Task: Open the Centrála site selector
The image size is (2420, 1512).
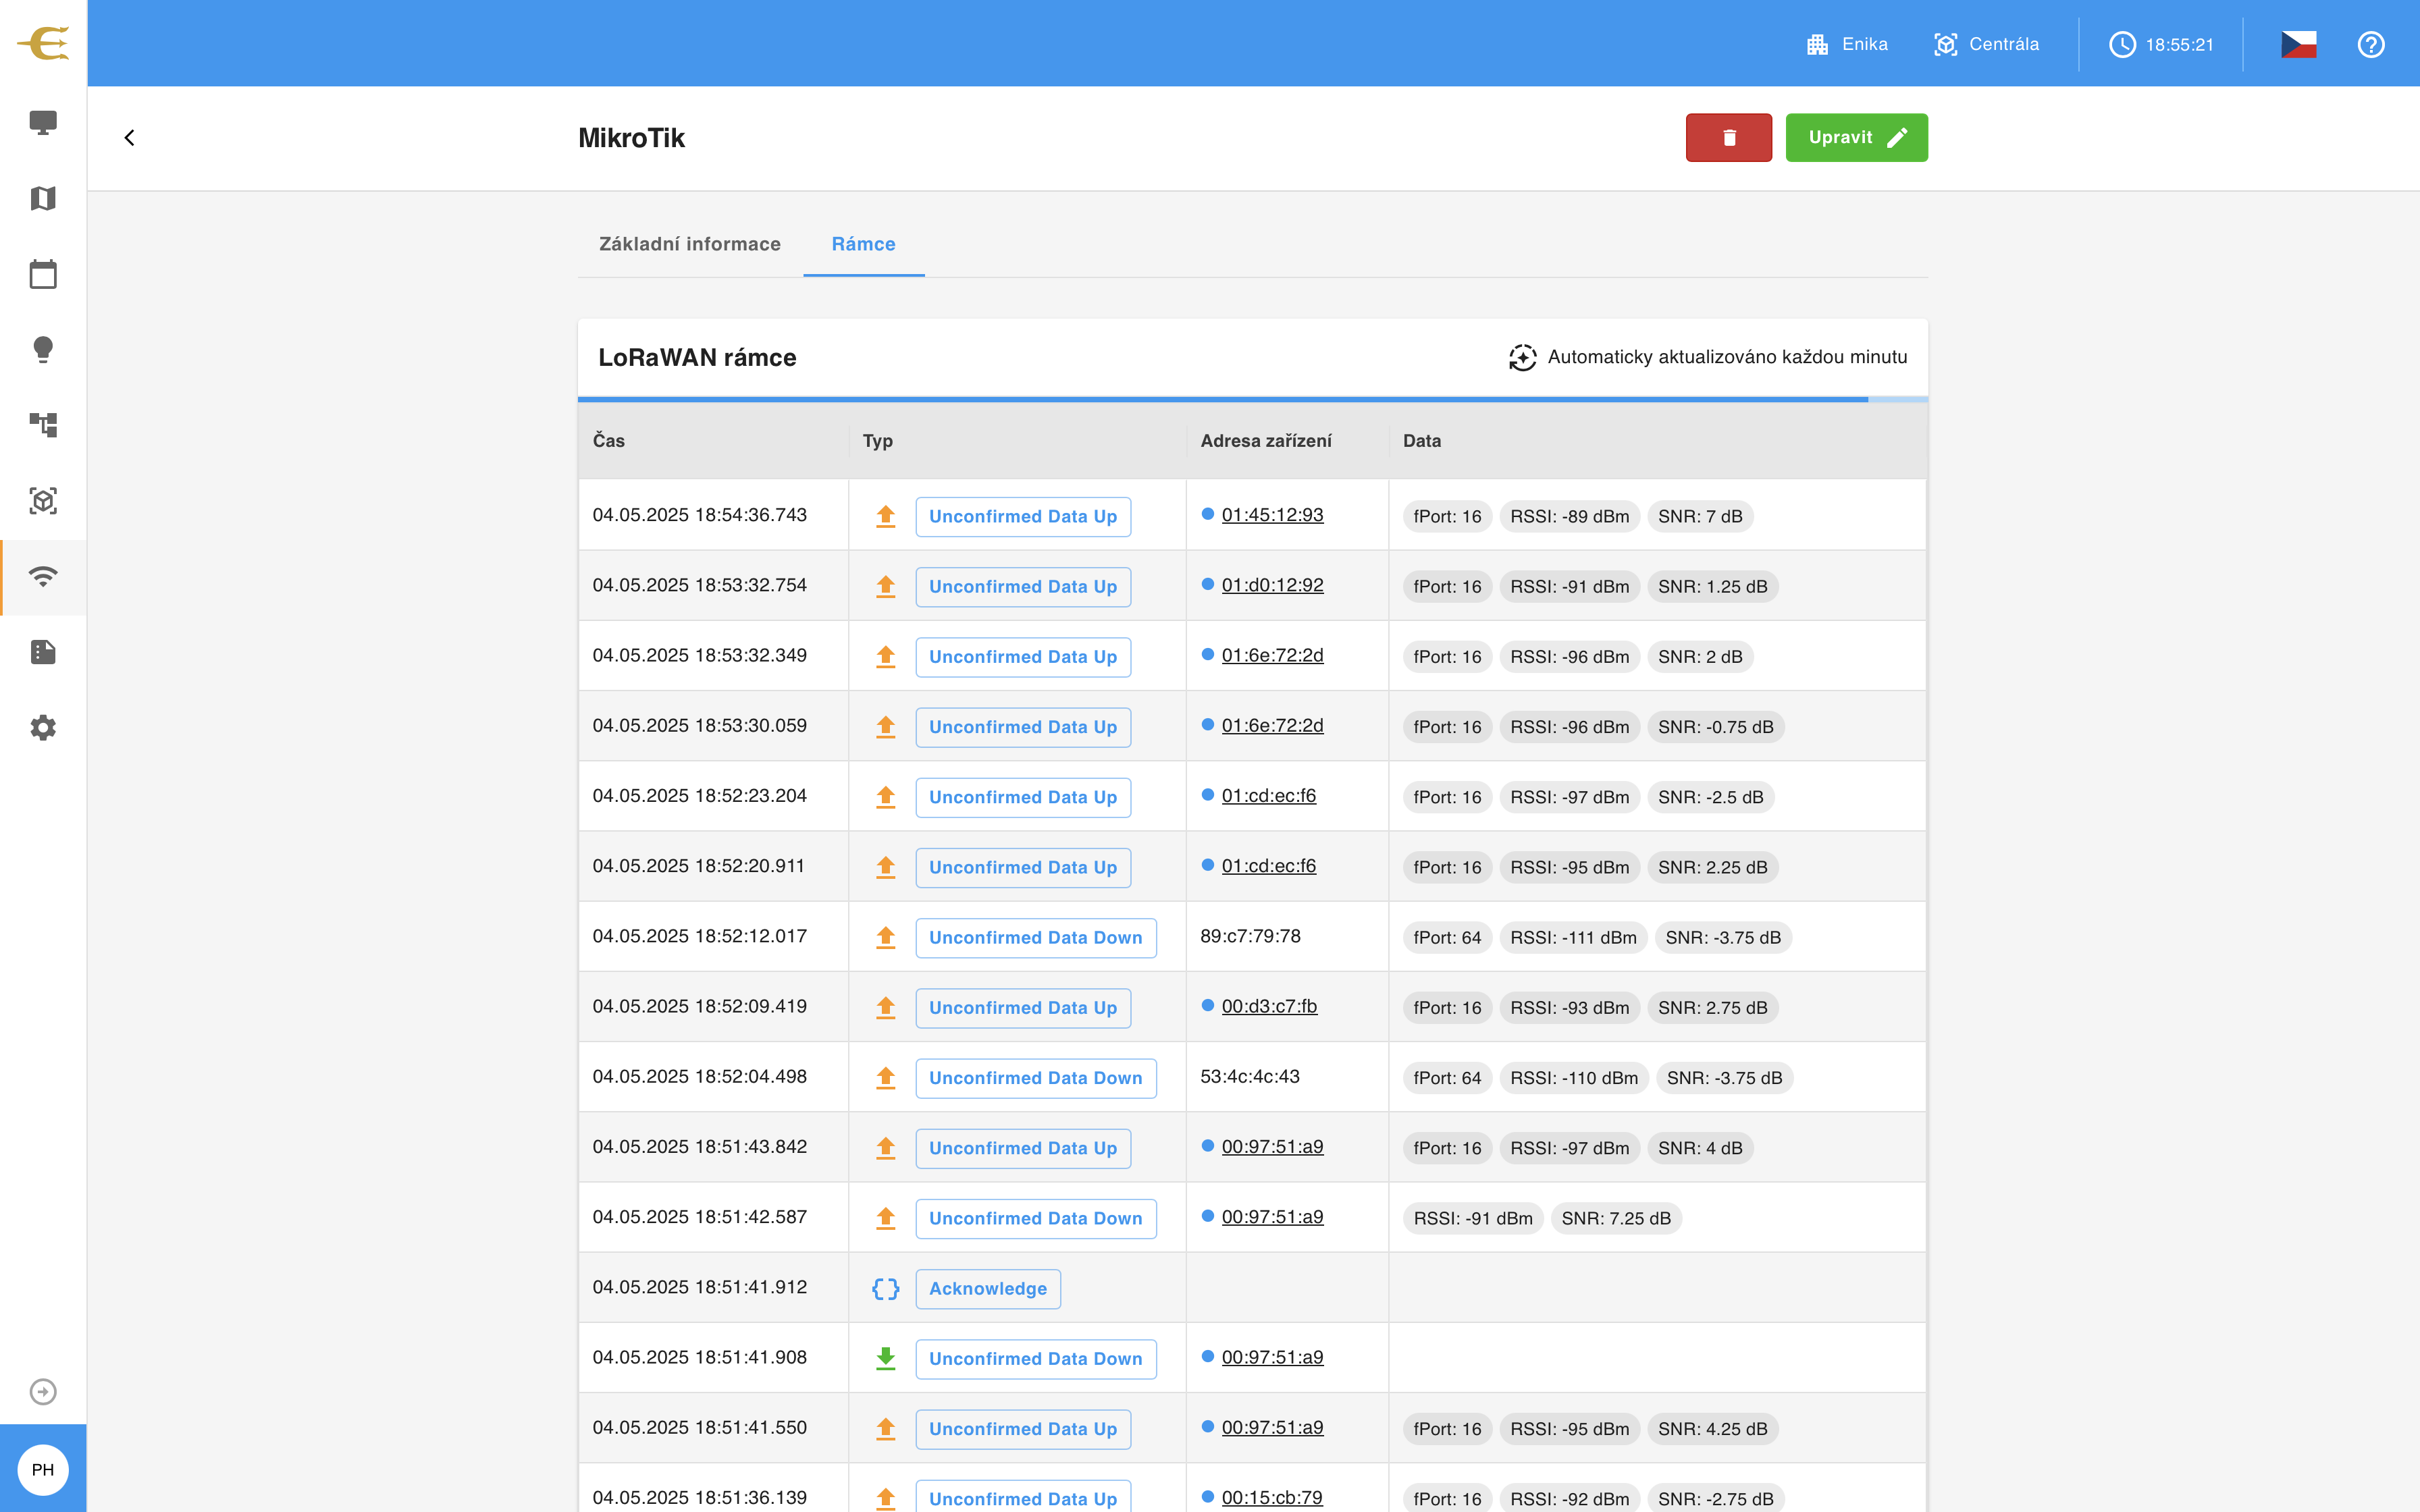Action: 1986,44
